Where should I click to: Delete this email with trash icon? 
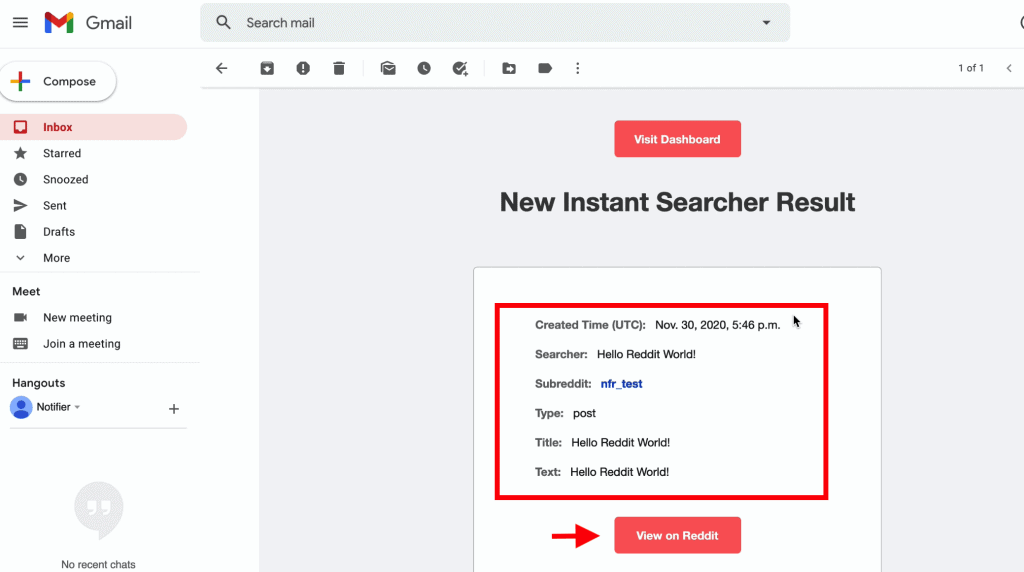[339, 68]
